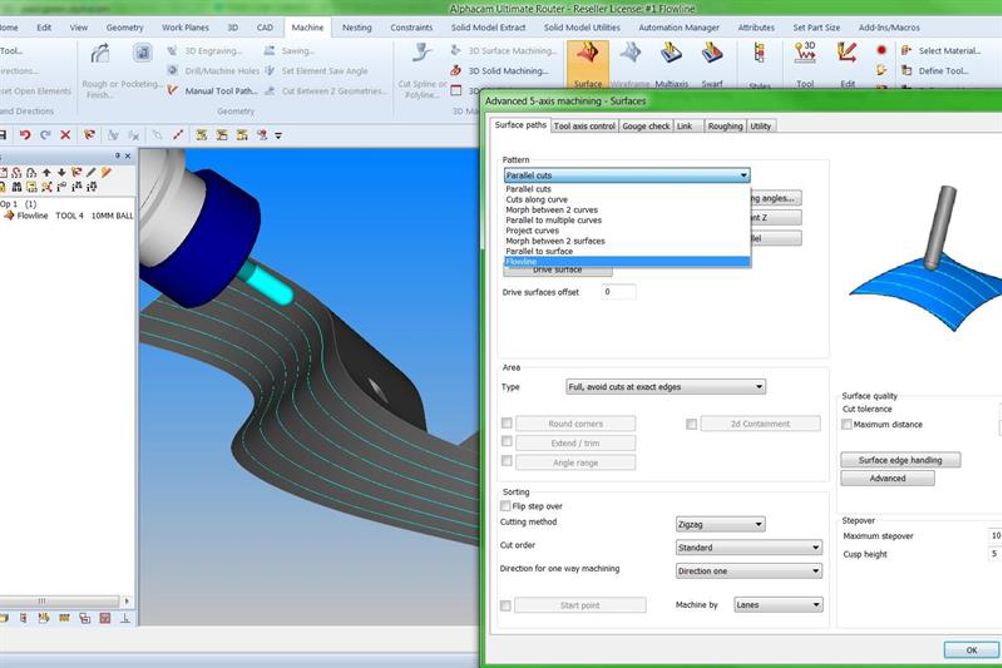Image resolution: width=1002 pixels, height=668 pixels.
Task: Toggle the Flip step over checkbox
Action: 505,506
